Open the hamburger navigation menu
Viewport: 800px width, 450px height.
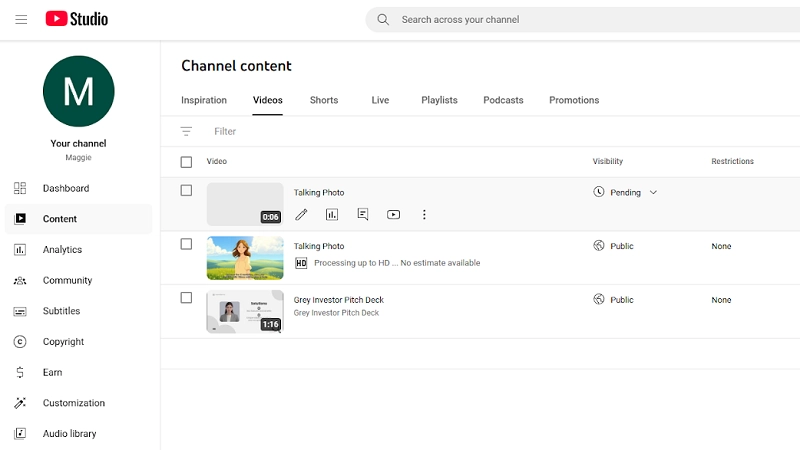[x=21, y=19]
